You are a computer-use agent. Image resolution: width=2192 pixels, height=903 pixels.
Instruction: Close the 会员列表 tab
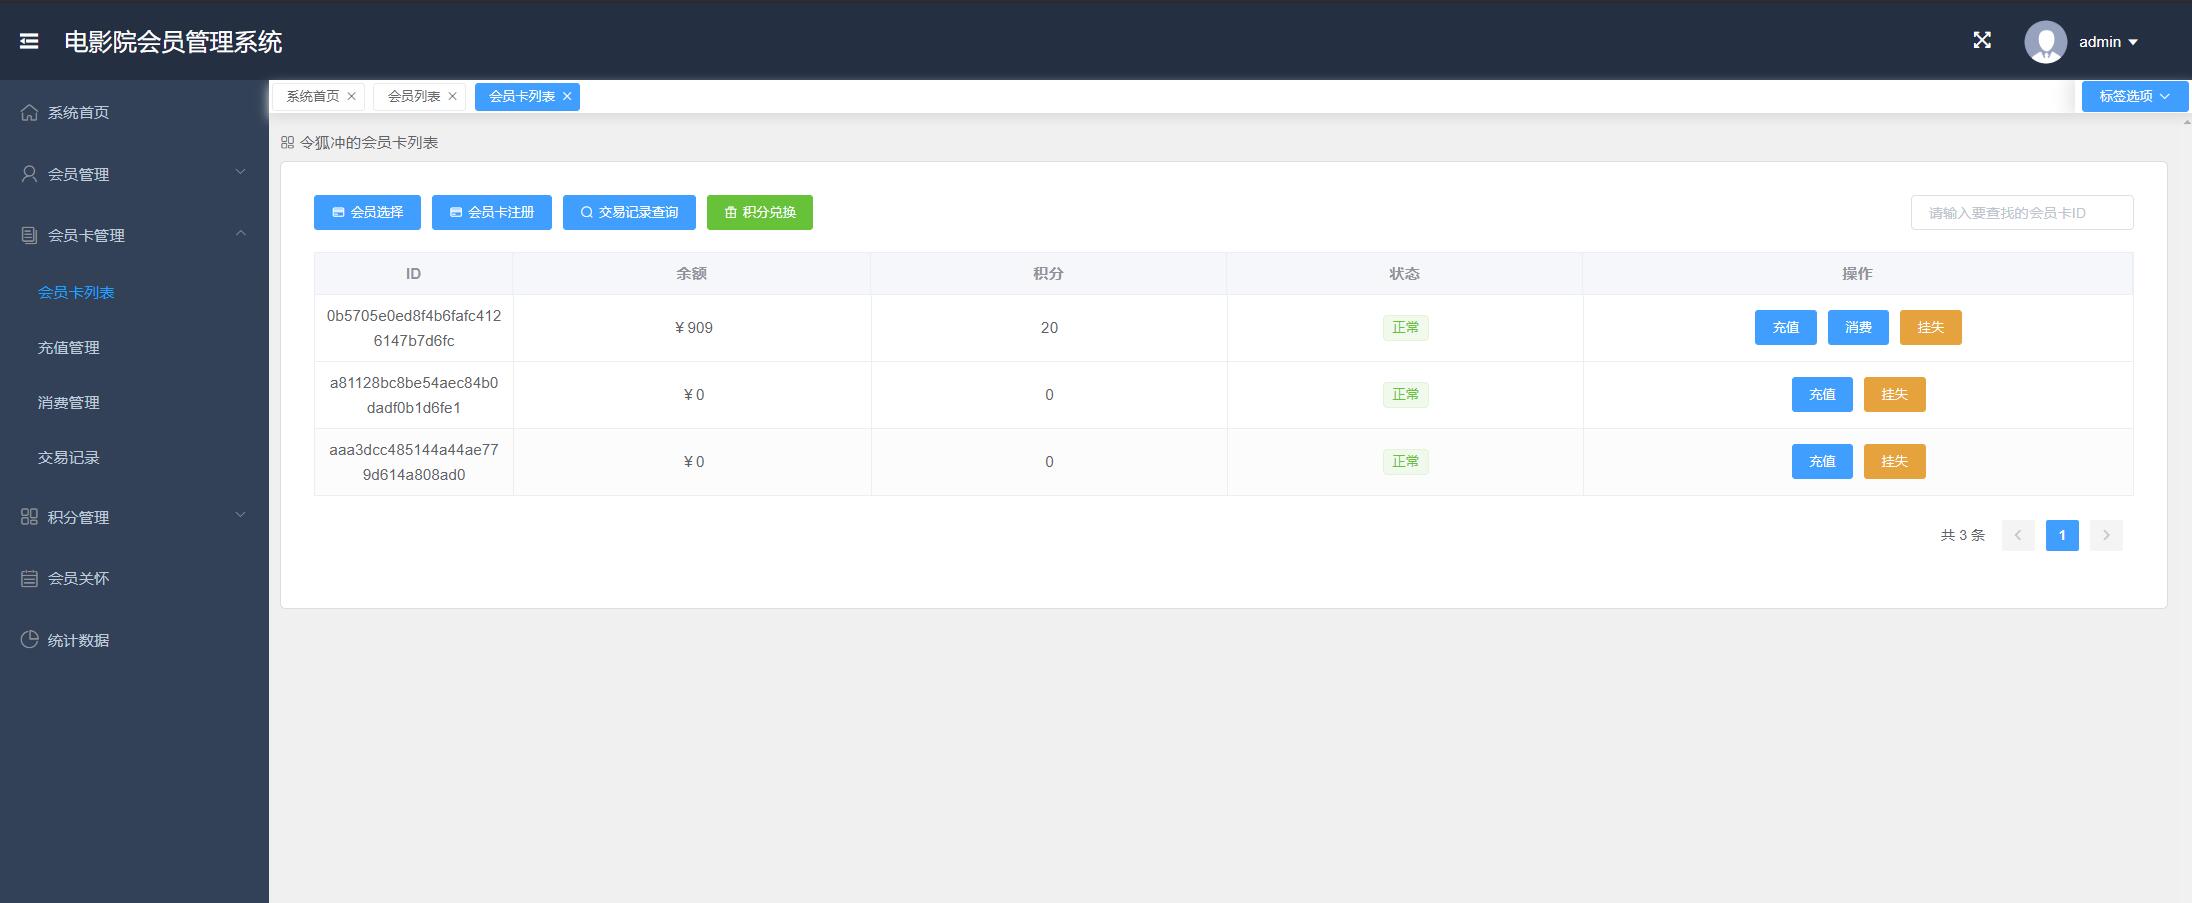(x=452, y=96)
